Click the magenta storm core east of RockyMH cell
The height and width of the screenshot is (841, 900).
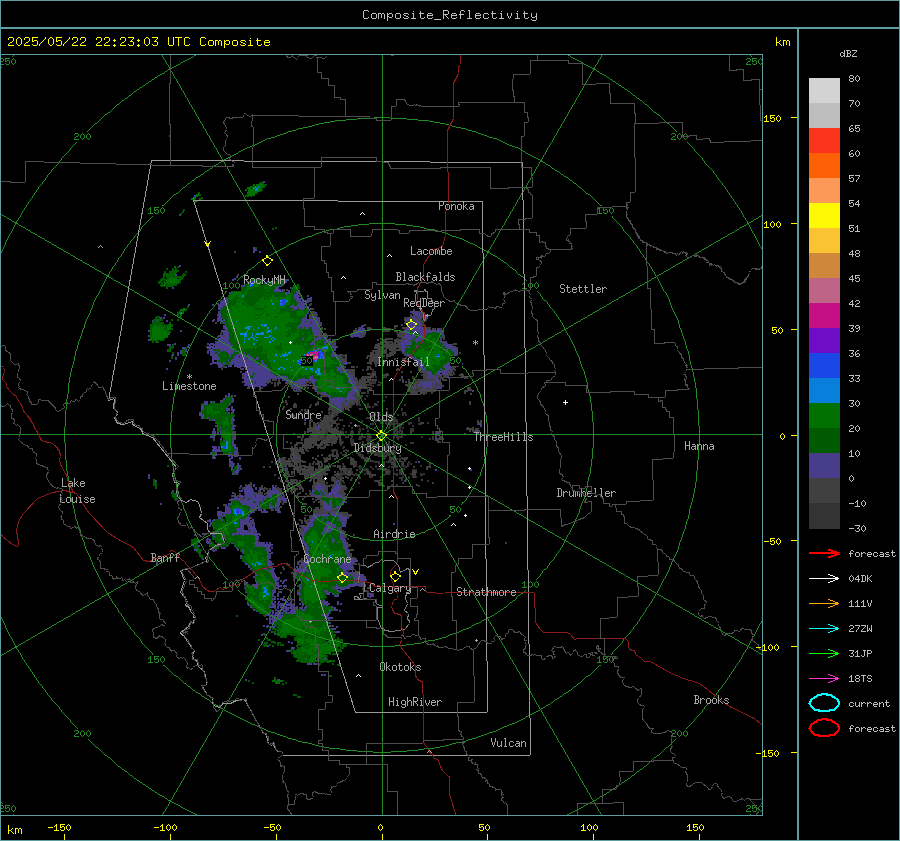click(x=313, y=355)
